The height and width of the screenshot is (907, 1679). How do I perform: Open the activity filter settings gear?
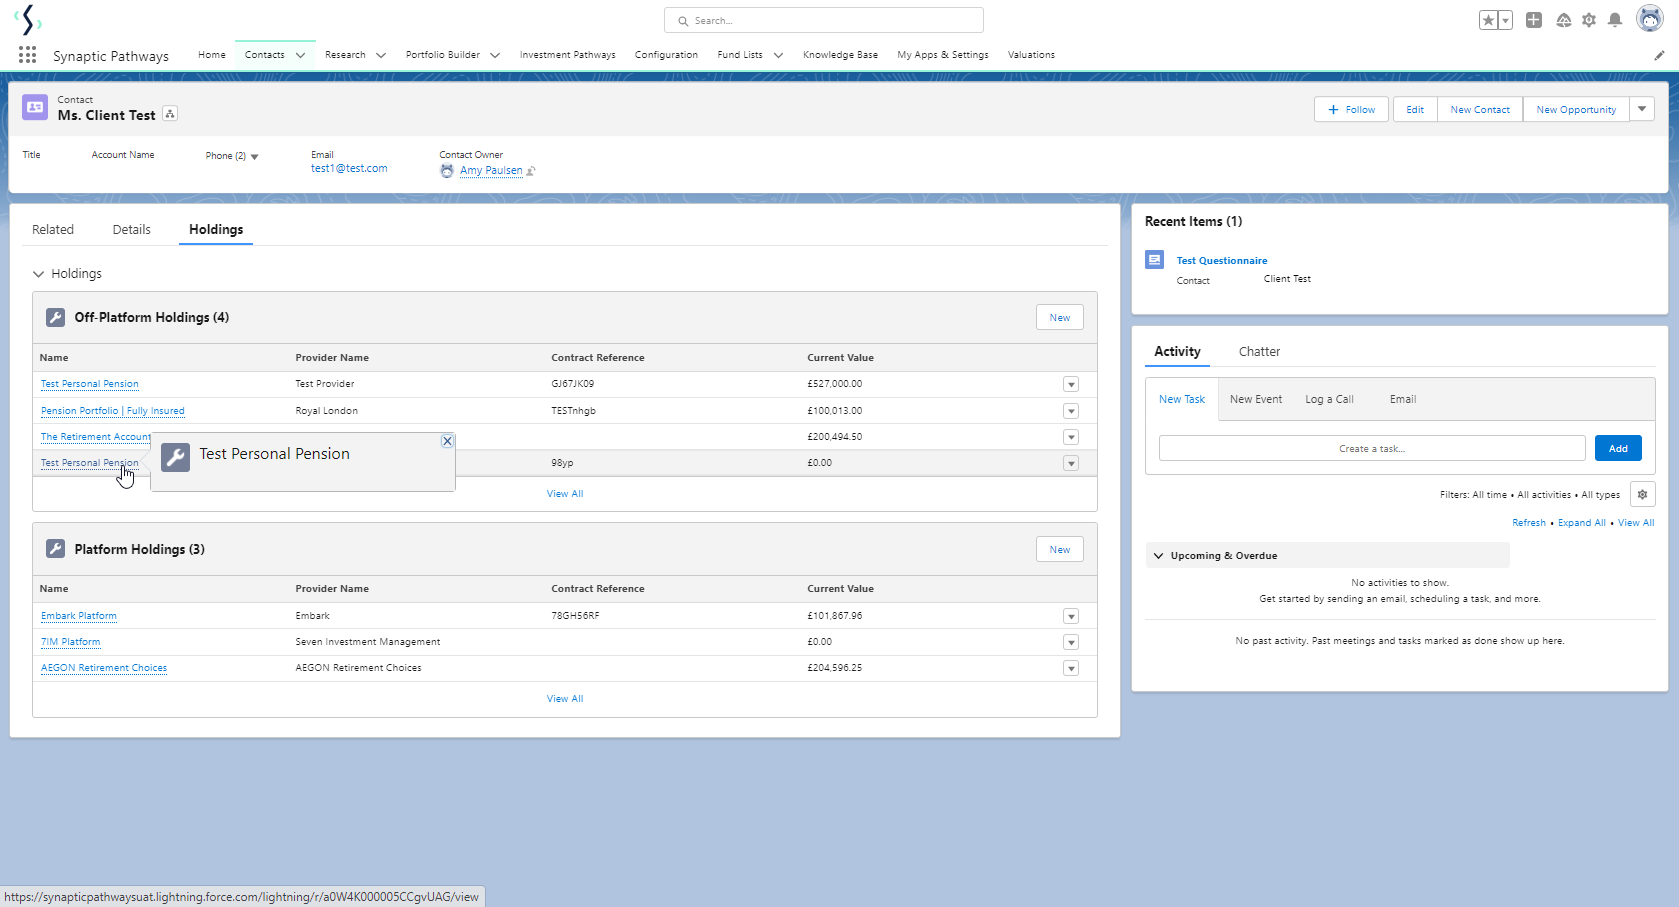(x=1642, y=494)
